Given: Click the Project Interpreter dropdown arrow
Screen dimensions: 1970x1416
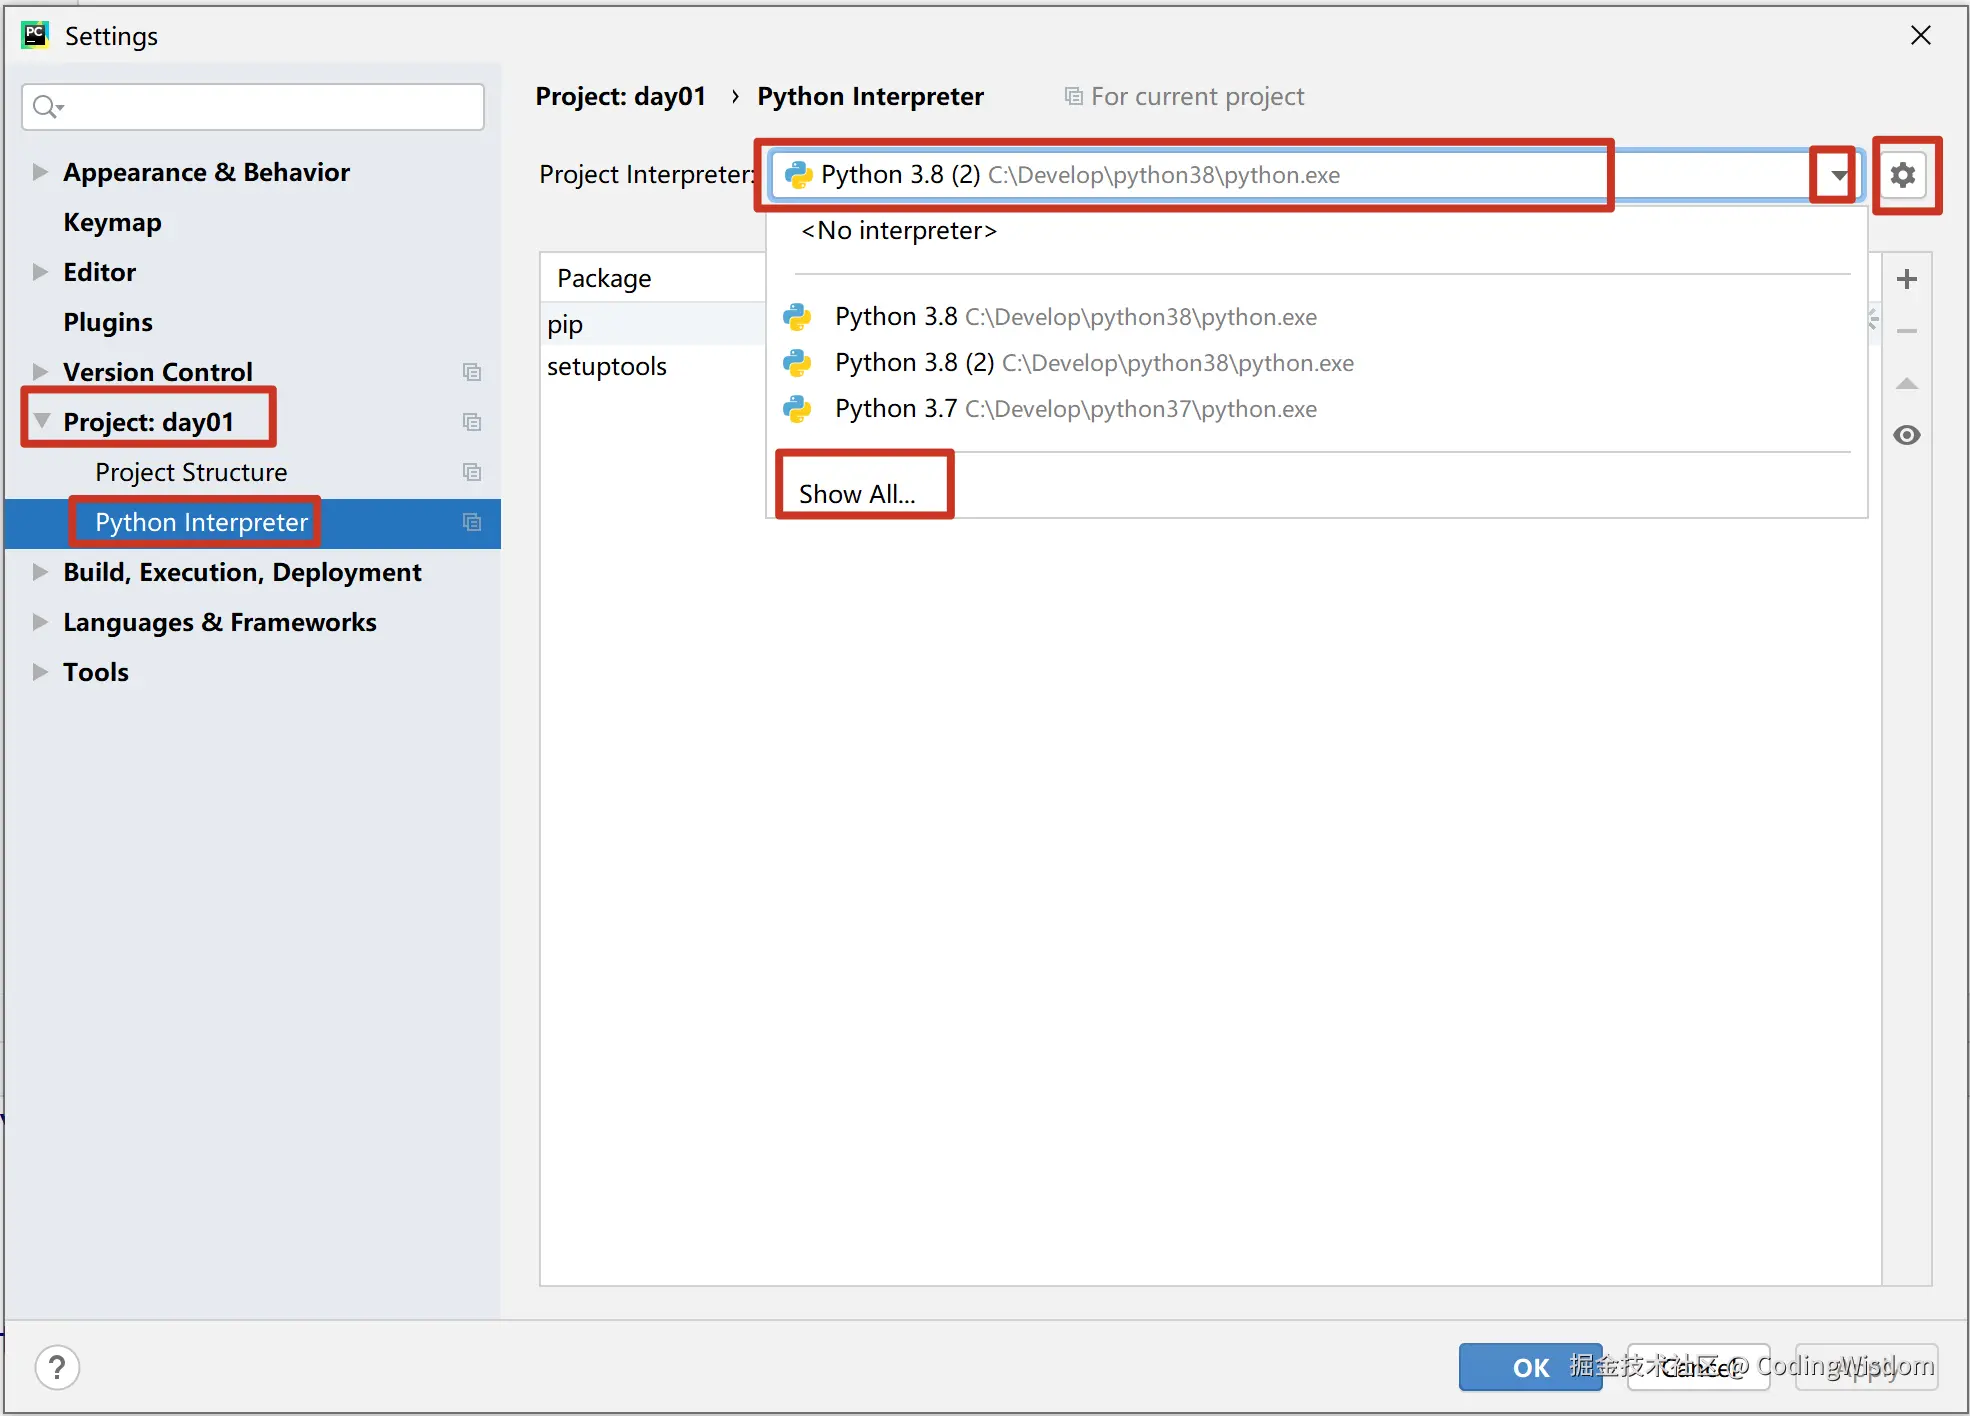Looking at the screenshot, I should coord(1838,175).
